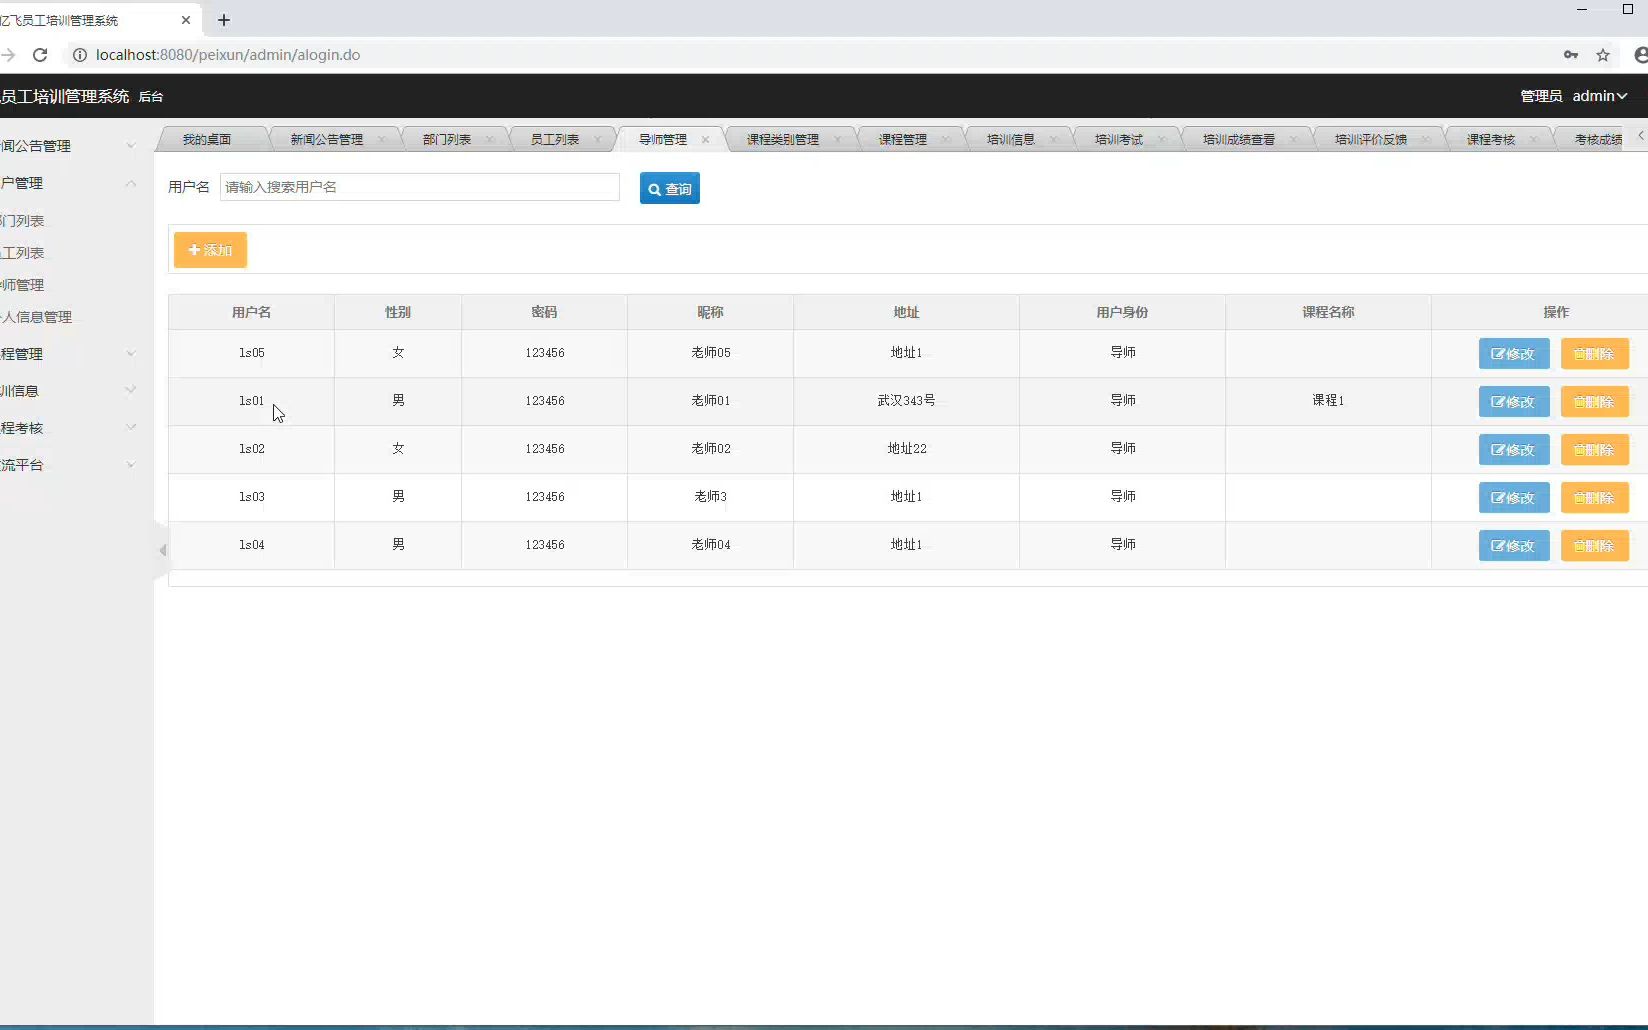The height and width of the screenshot is (1030, 1648).
Task: Edit user ls01 with 修改 button
Action: [1514, 402]
